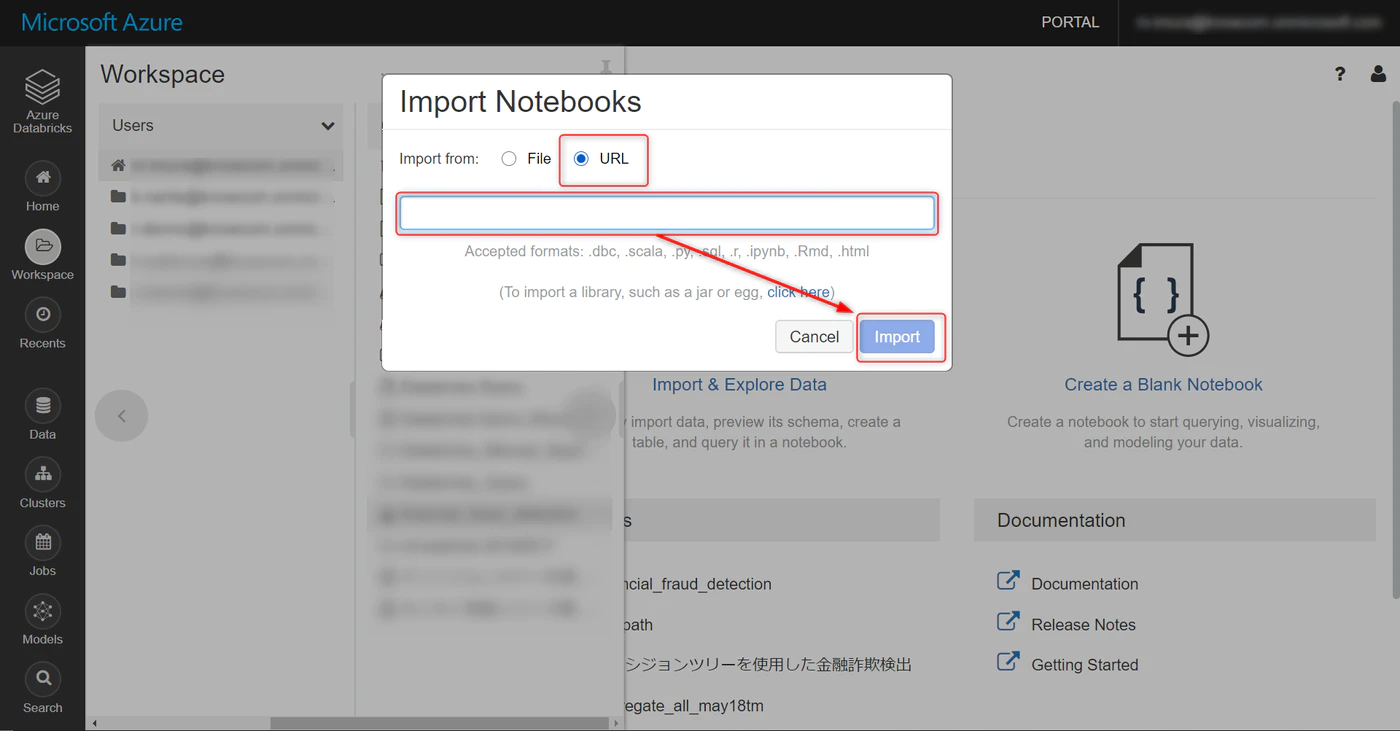Click the back arrow circle in Workspace panel

pos(121,416)
